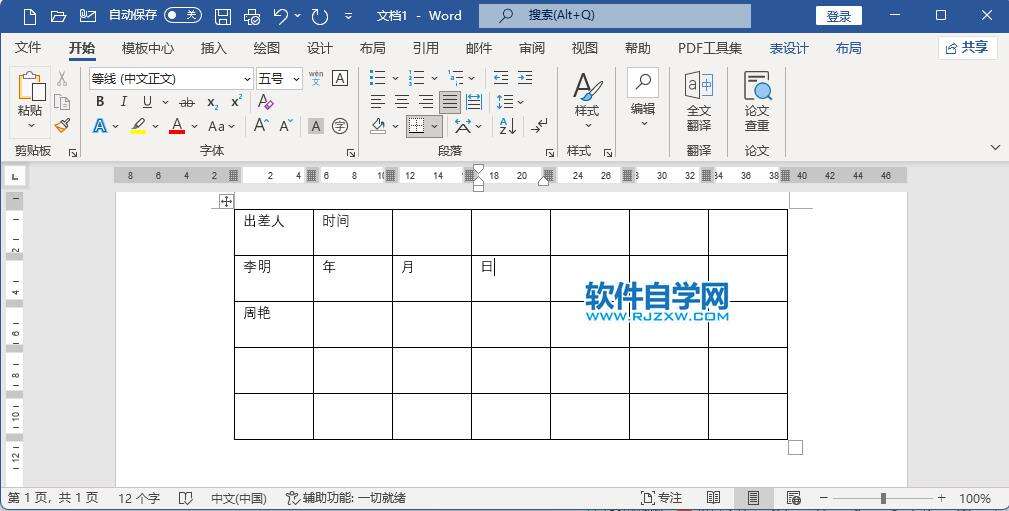1009x511 pixels.
Task: Click the table resize handle at bottom-right
Action: [795, 447]
